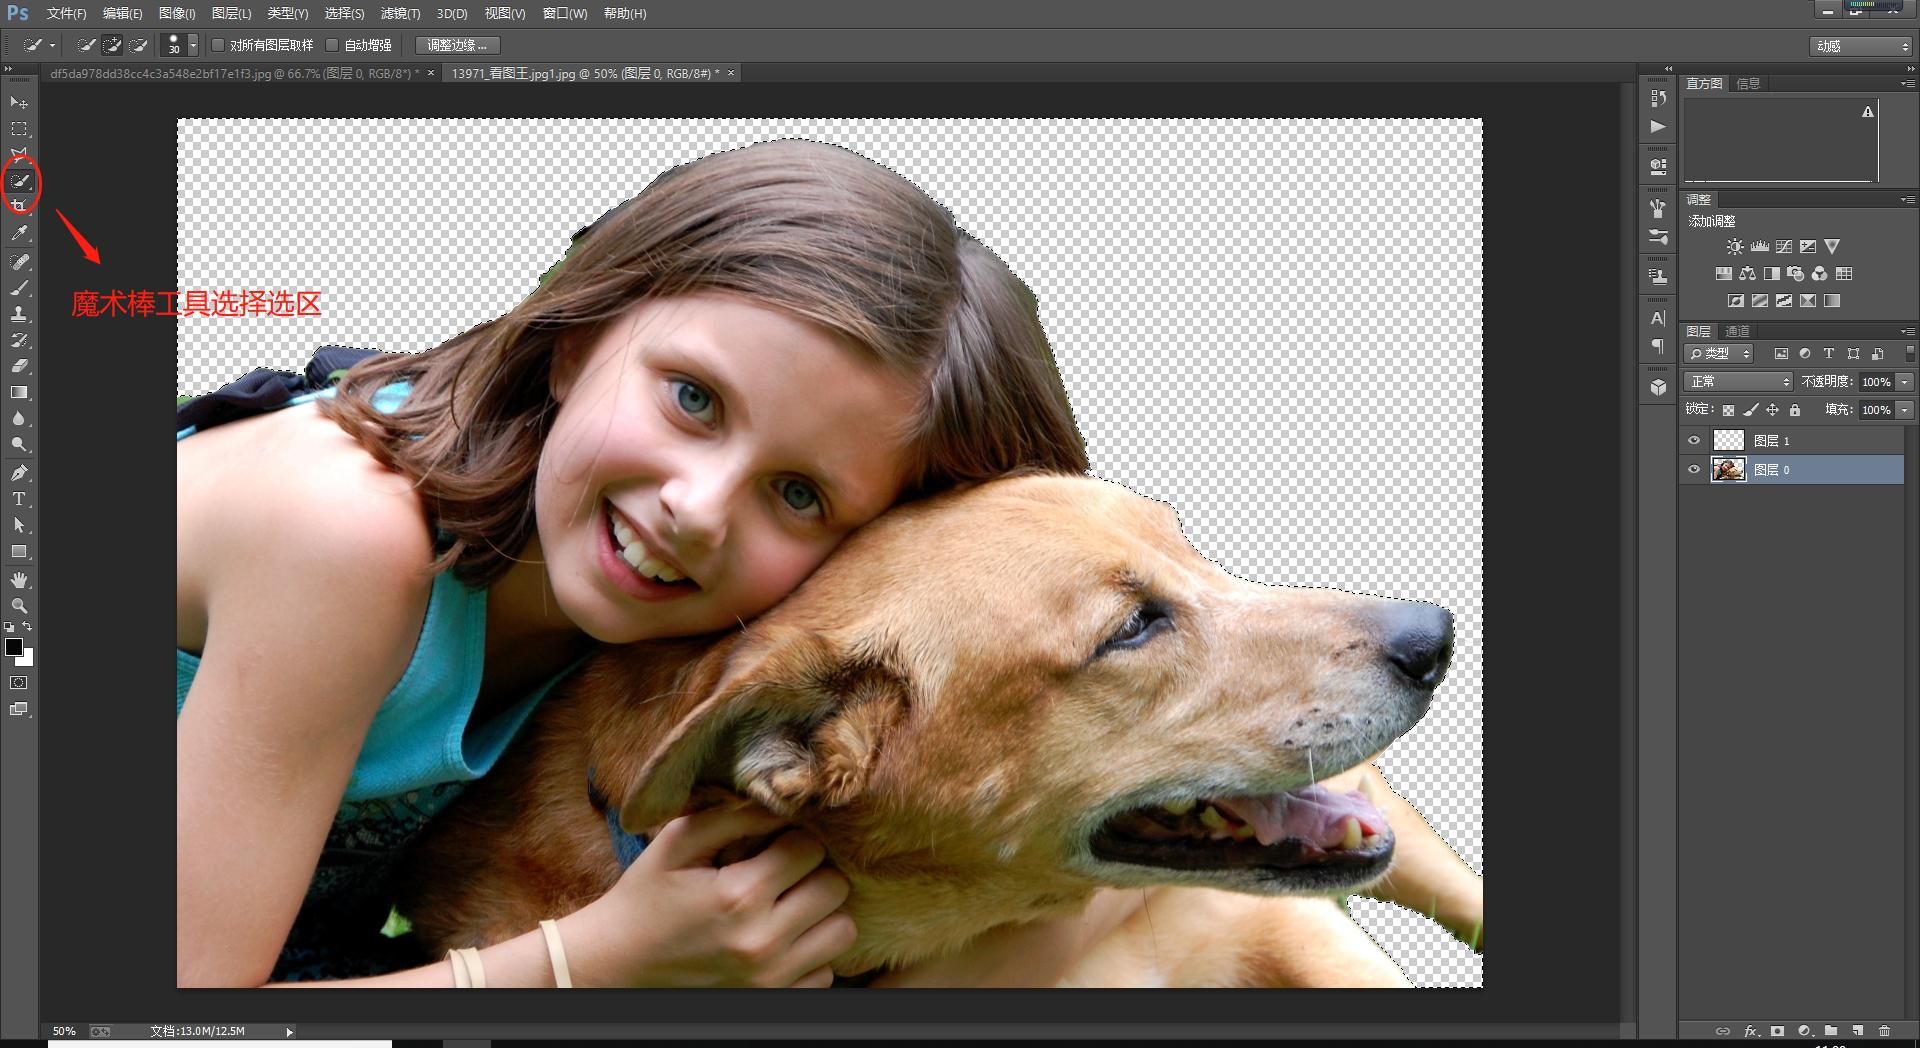Open the brush size 30 picker dropdown
This screenshot has height=1048, width=1920.
(193, 45)
